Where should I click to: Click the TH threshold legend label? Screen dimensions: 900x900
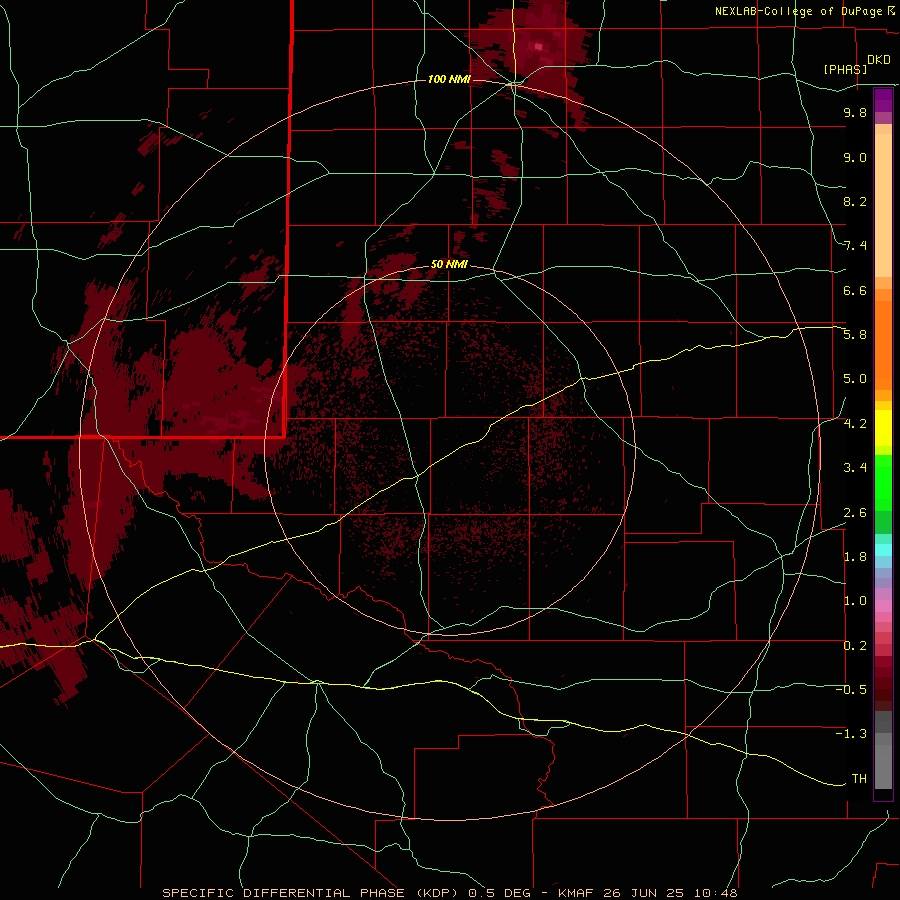pyautogui.click(x=859, y=779)
